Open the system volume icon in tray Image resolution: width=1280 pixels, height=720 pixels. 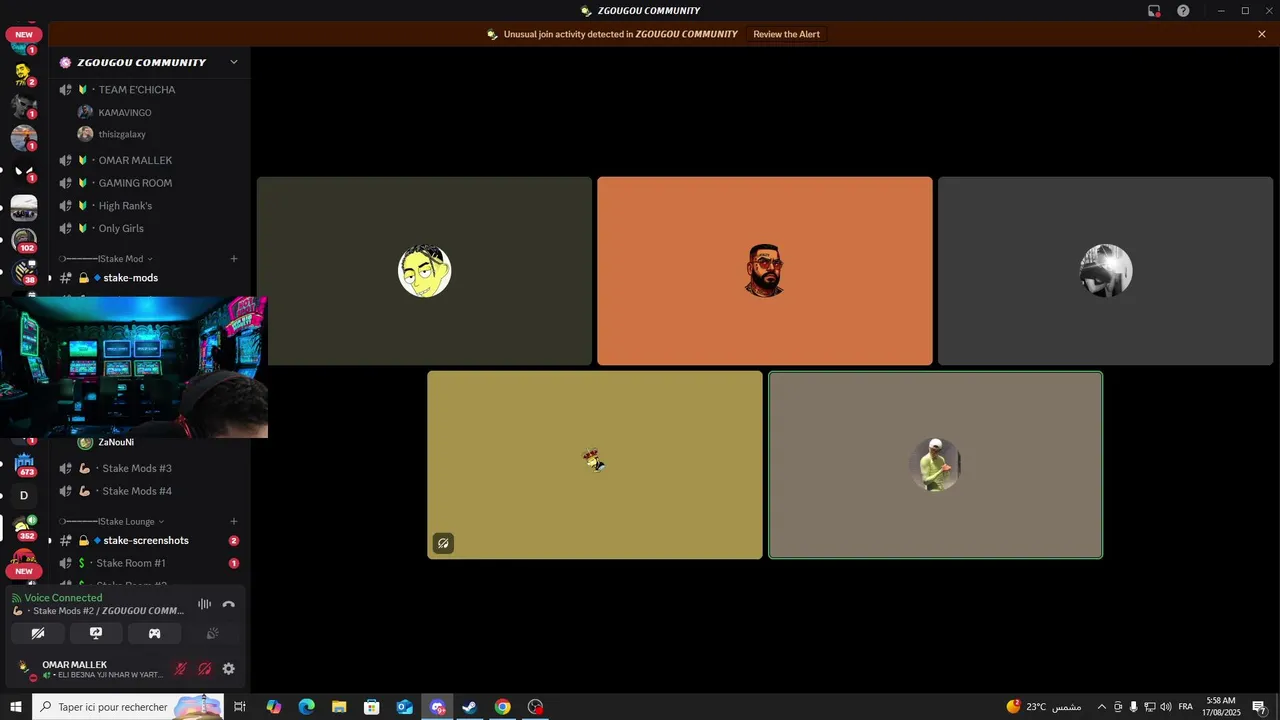[x=1165, y=707]
